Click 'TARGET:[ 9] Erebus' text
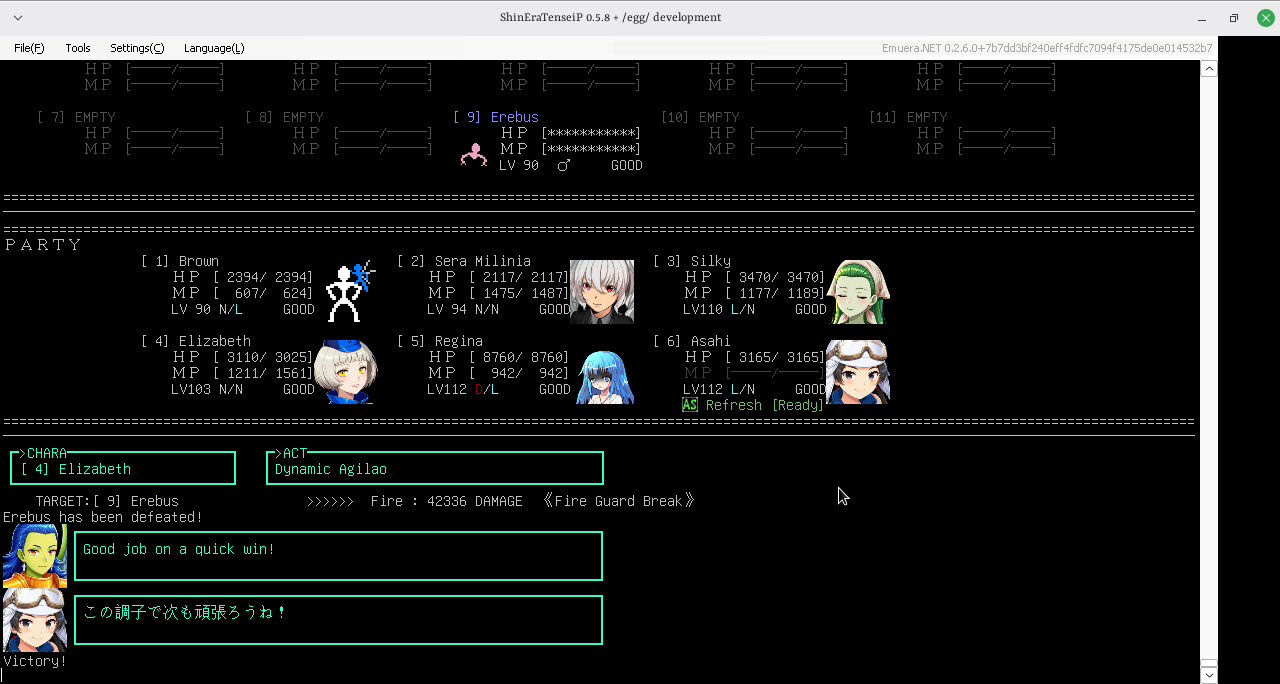1280x684 pixels. click(107, 501)
